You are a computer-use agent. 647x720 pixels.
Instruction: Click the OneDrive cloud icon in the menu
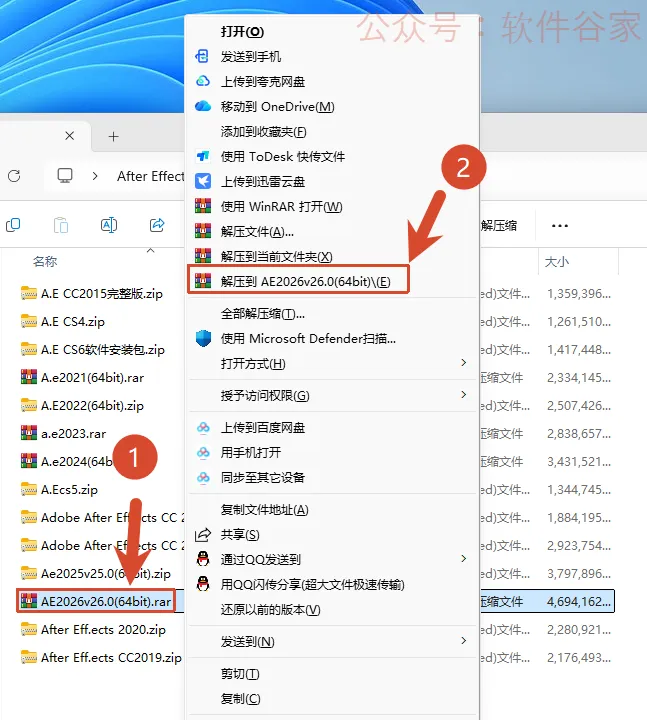[203, 107]
